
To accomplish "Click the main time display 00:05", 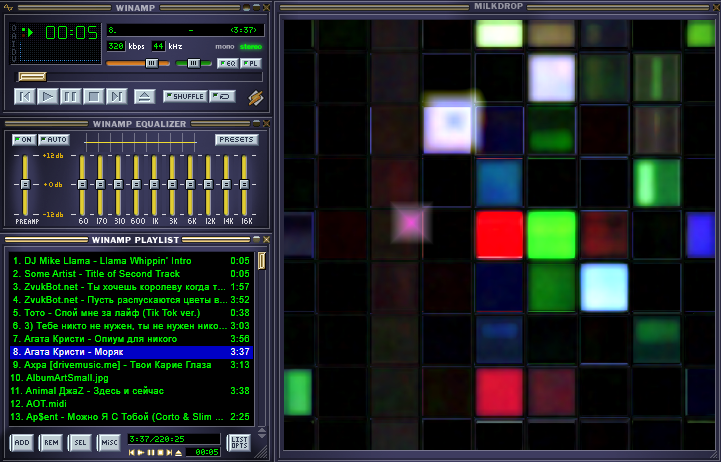I will [71, 33].
